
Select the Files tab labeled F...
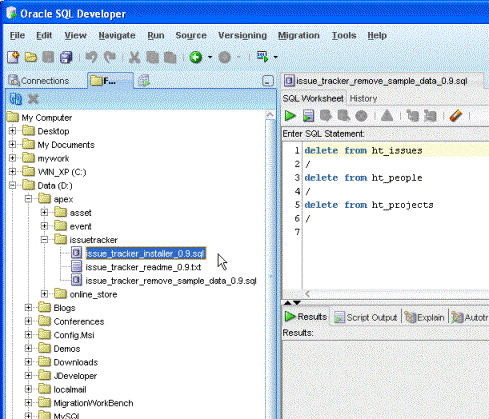pyautogui.click(x=110, y=81)
